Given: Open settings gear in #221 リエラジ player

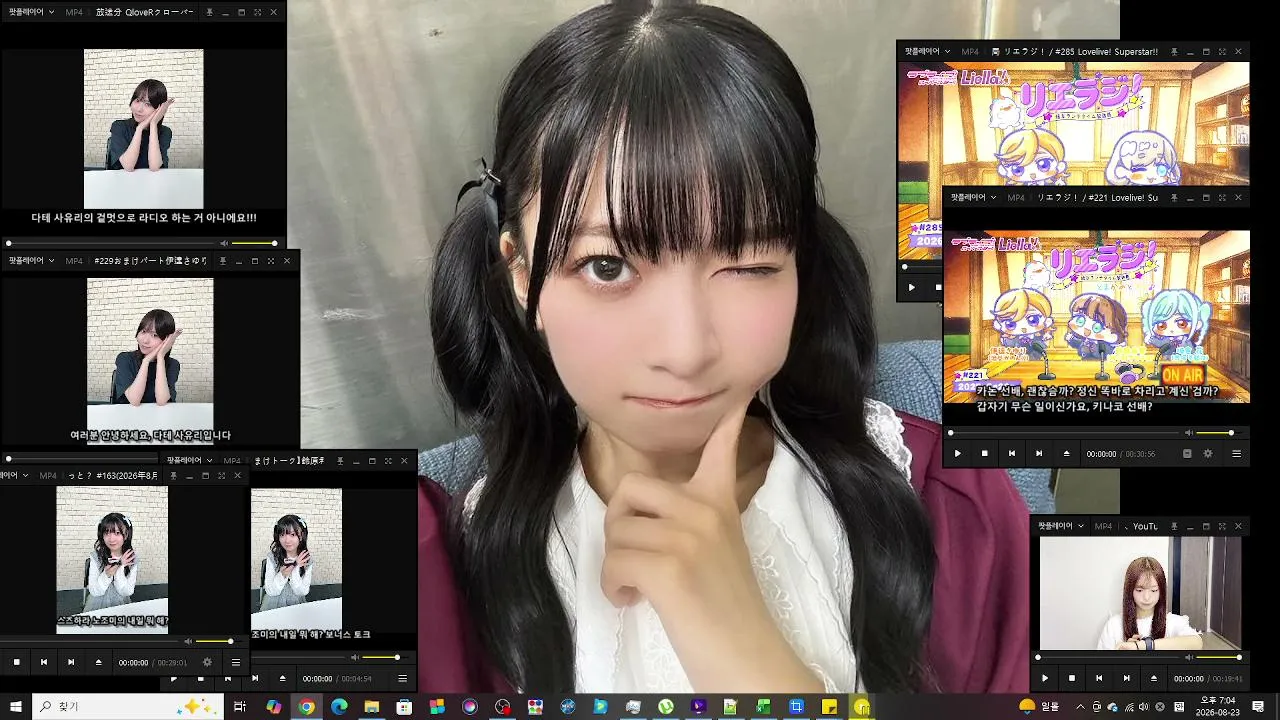Looking at the screenshot, I should (x=1208, y=453).
